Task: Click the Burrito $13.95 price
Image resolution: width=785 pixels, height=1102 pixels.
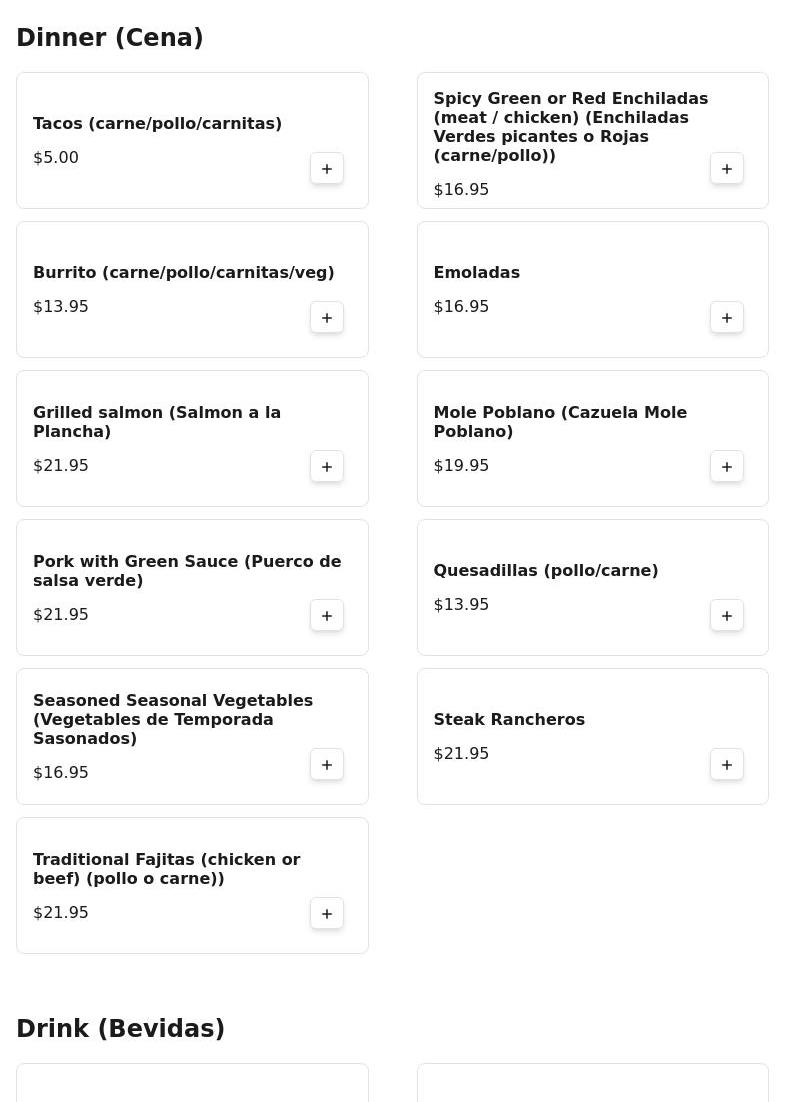Action: [61, 306]
